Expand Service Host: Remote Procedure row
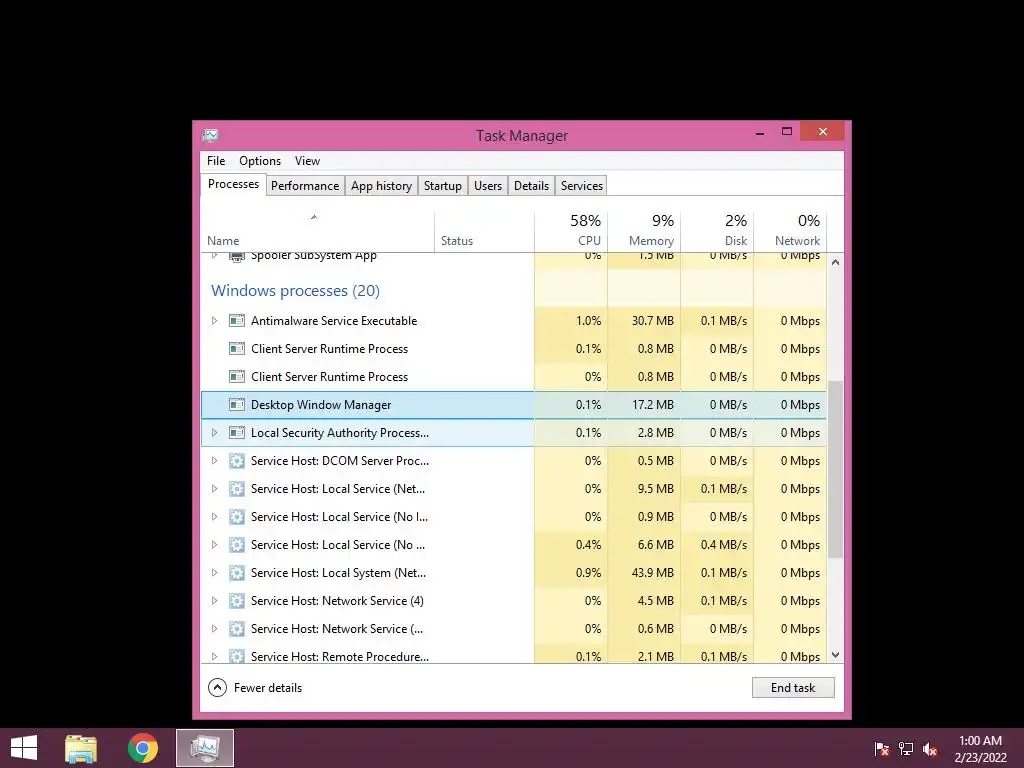This screenshot has height=768, width=1024. point(214,656)
